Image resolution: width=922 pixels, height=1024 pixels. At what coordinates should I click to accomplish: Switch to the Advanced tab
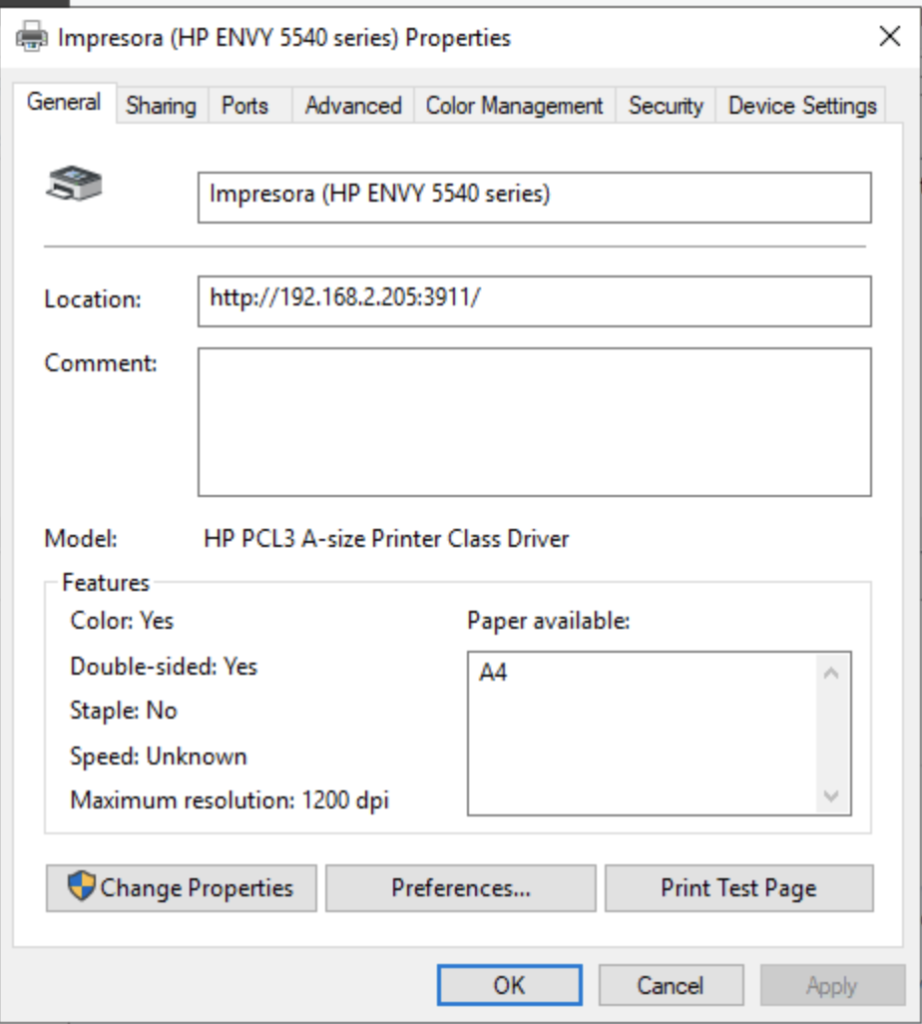[352, 105]
